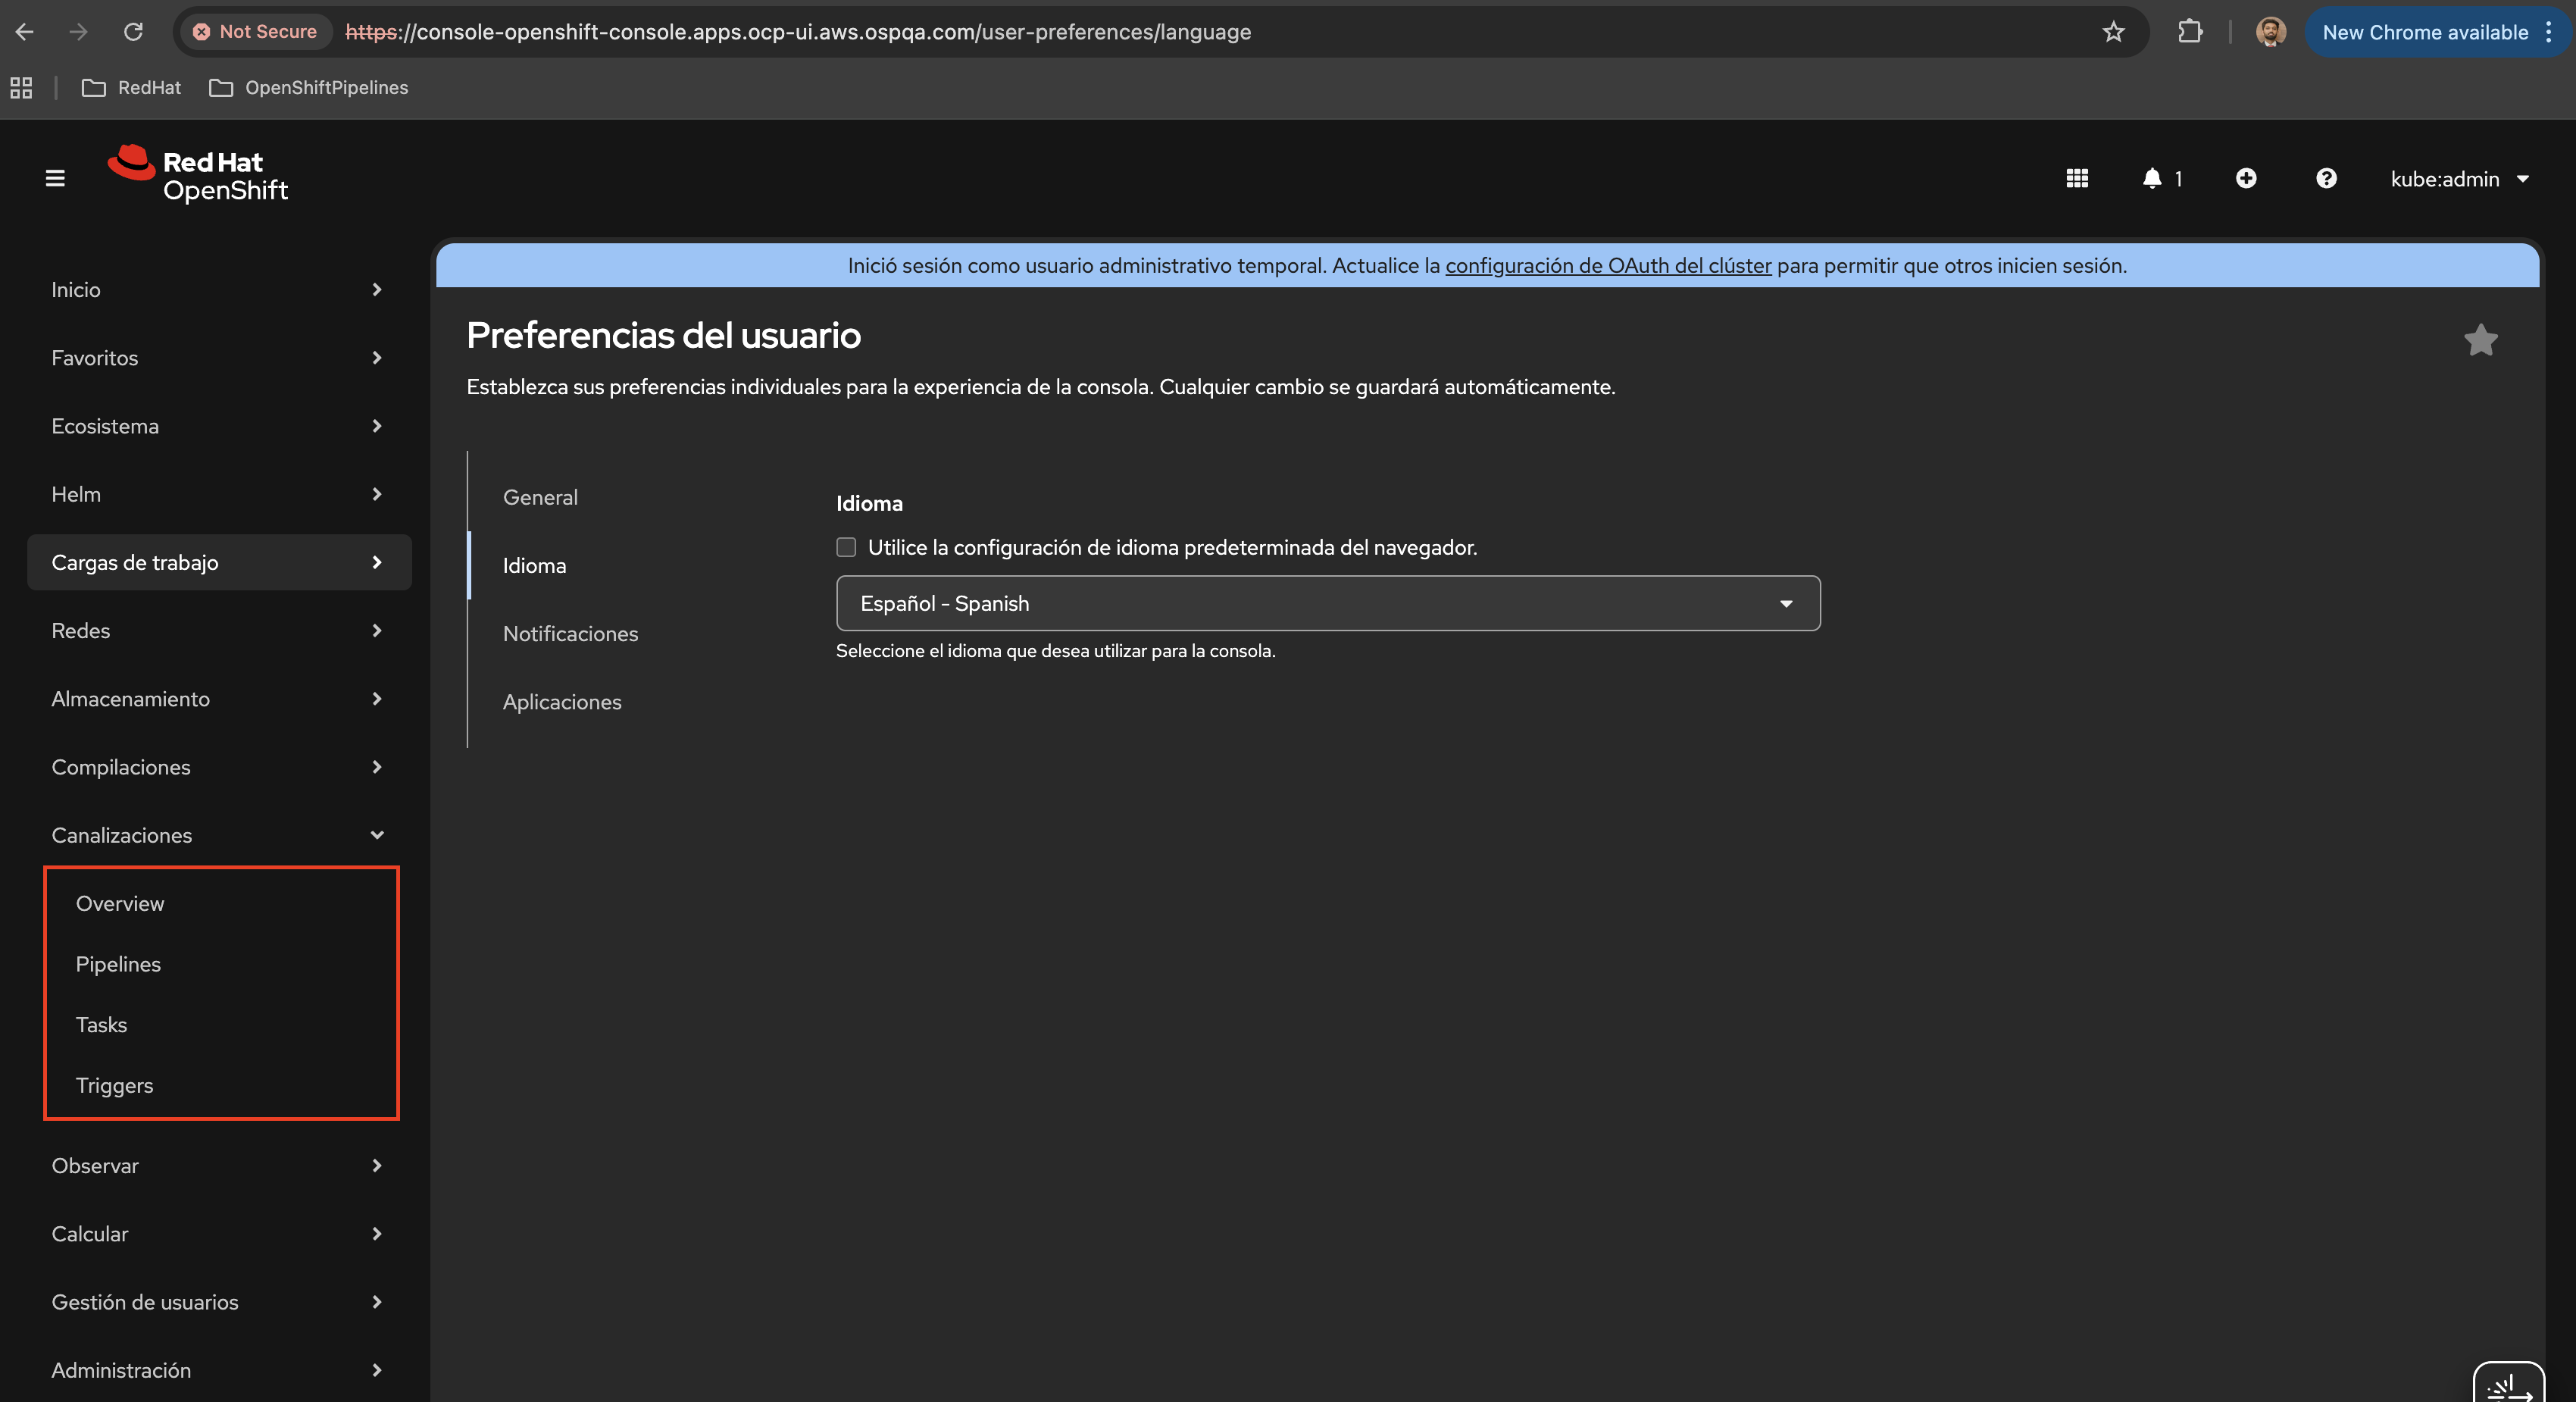2576x1402 pixels.
Task: Open the configuración de OAuth del clúster link
Action: (x=1608, y=265)
